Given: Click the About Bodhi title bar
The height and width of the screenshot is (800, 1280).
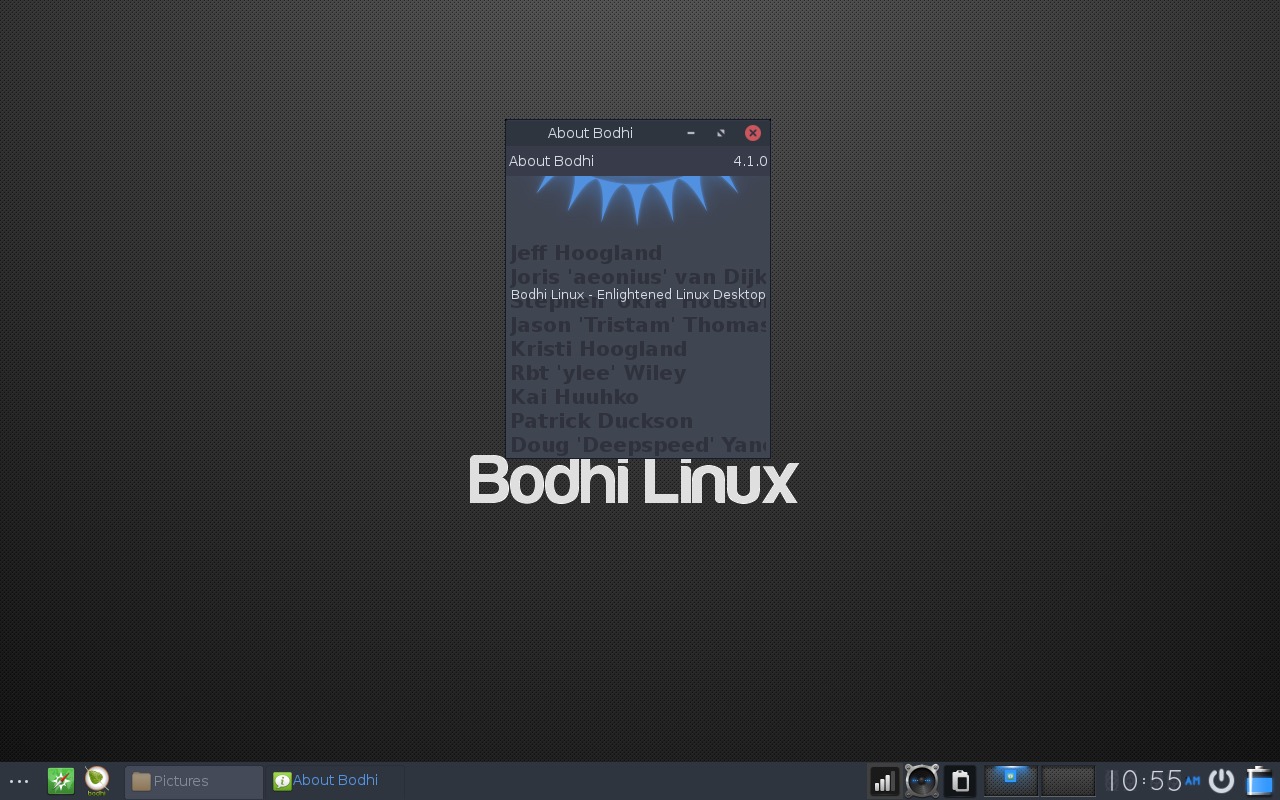Looking at the screenshot, I should [x=590, y=133].
